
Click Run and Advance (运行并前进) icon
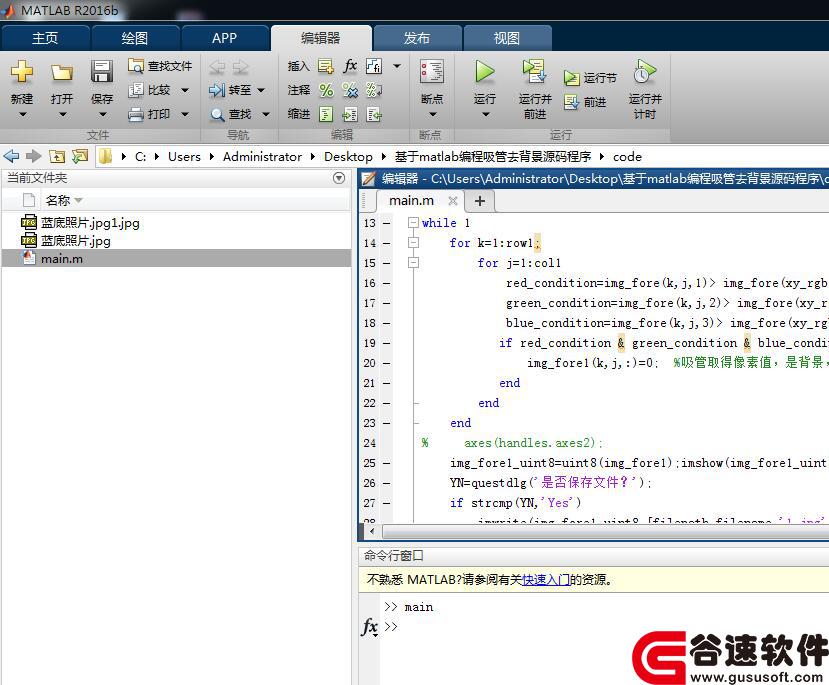(x=535, y=72)
